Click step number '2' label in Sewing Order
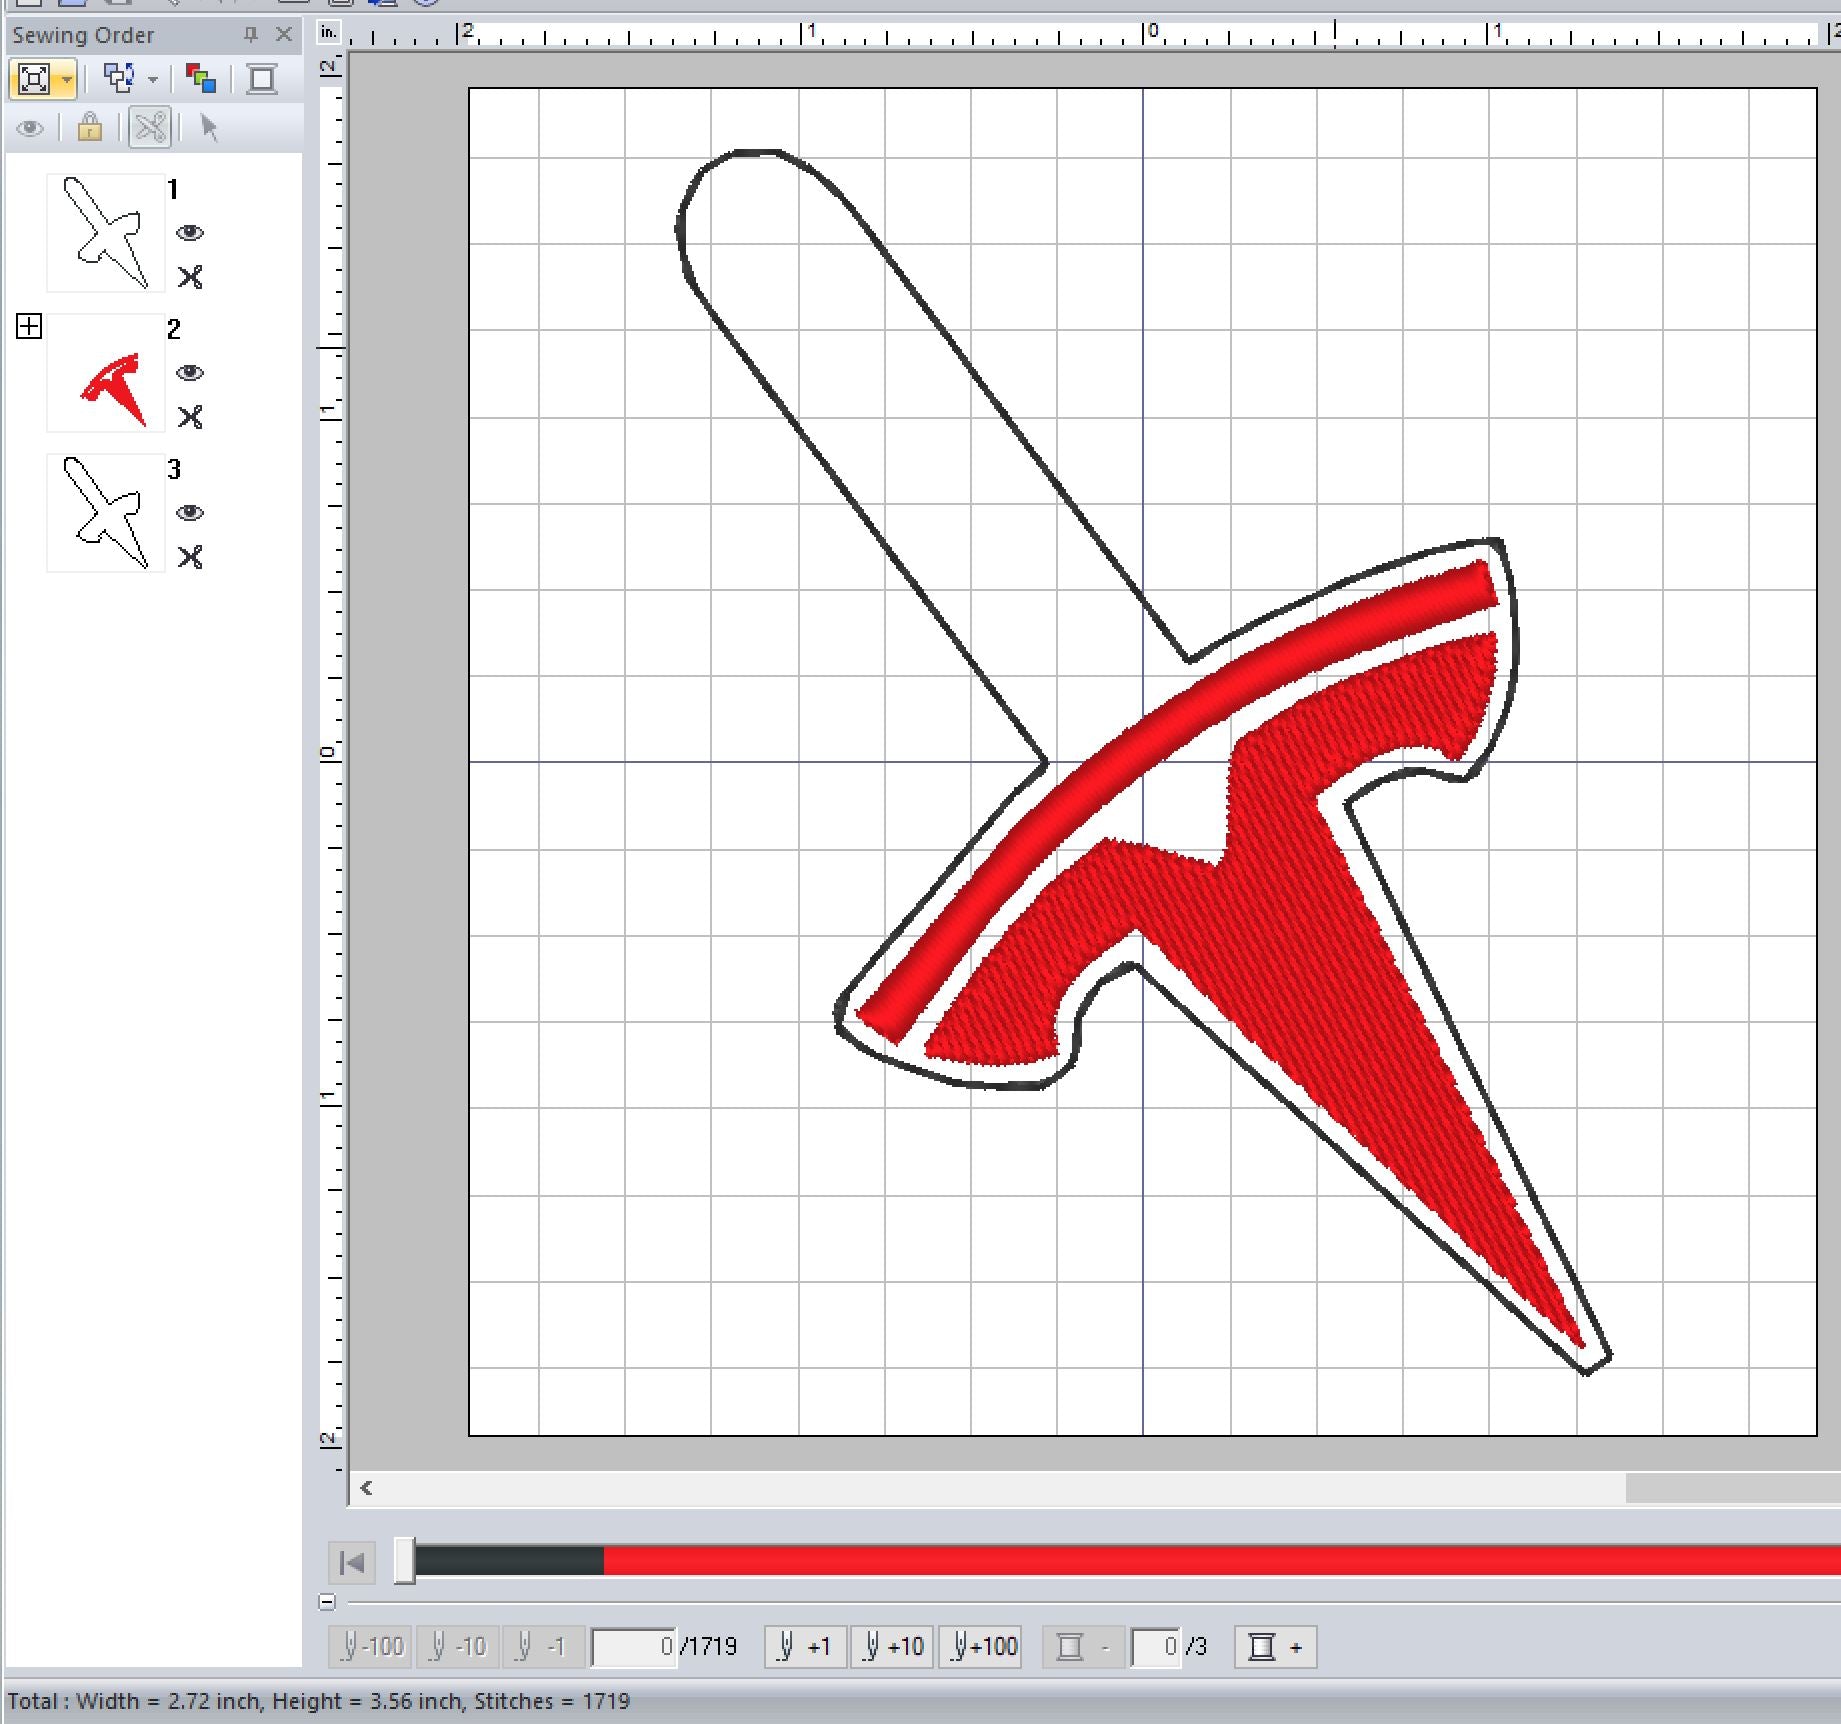 point(174,329)
